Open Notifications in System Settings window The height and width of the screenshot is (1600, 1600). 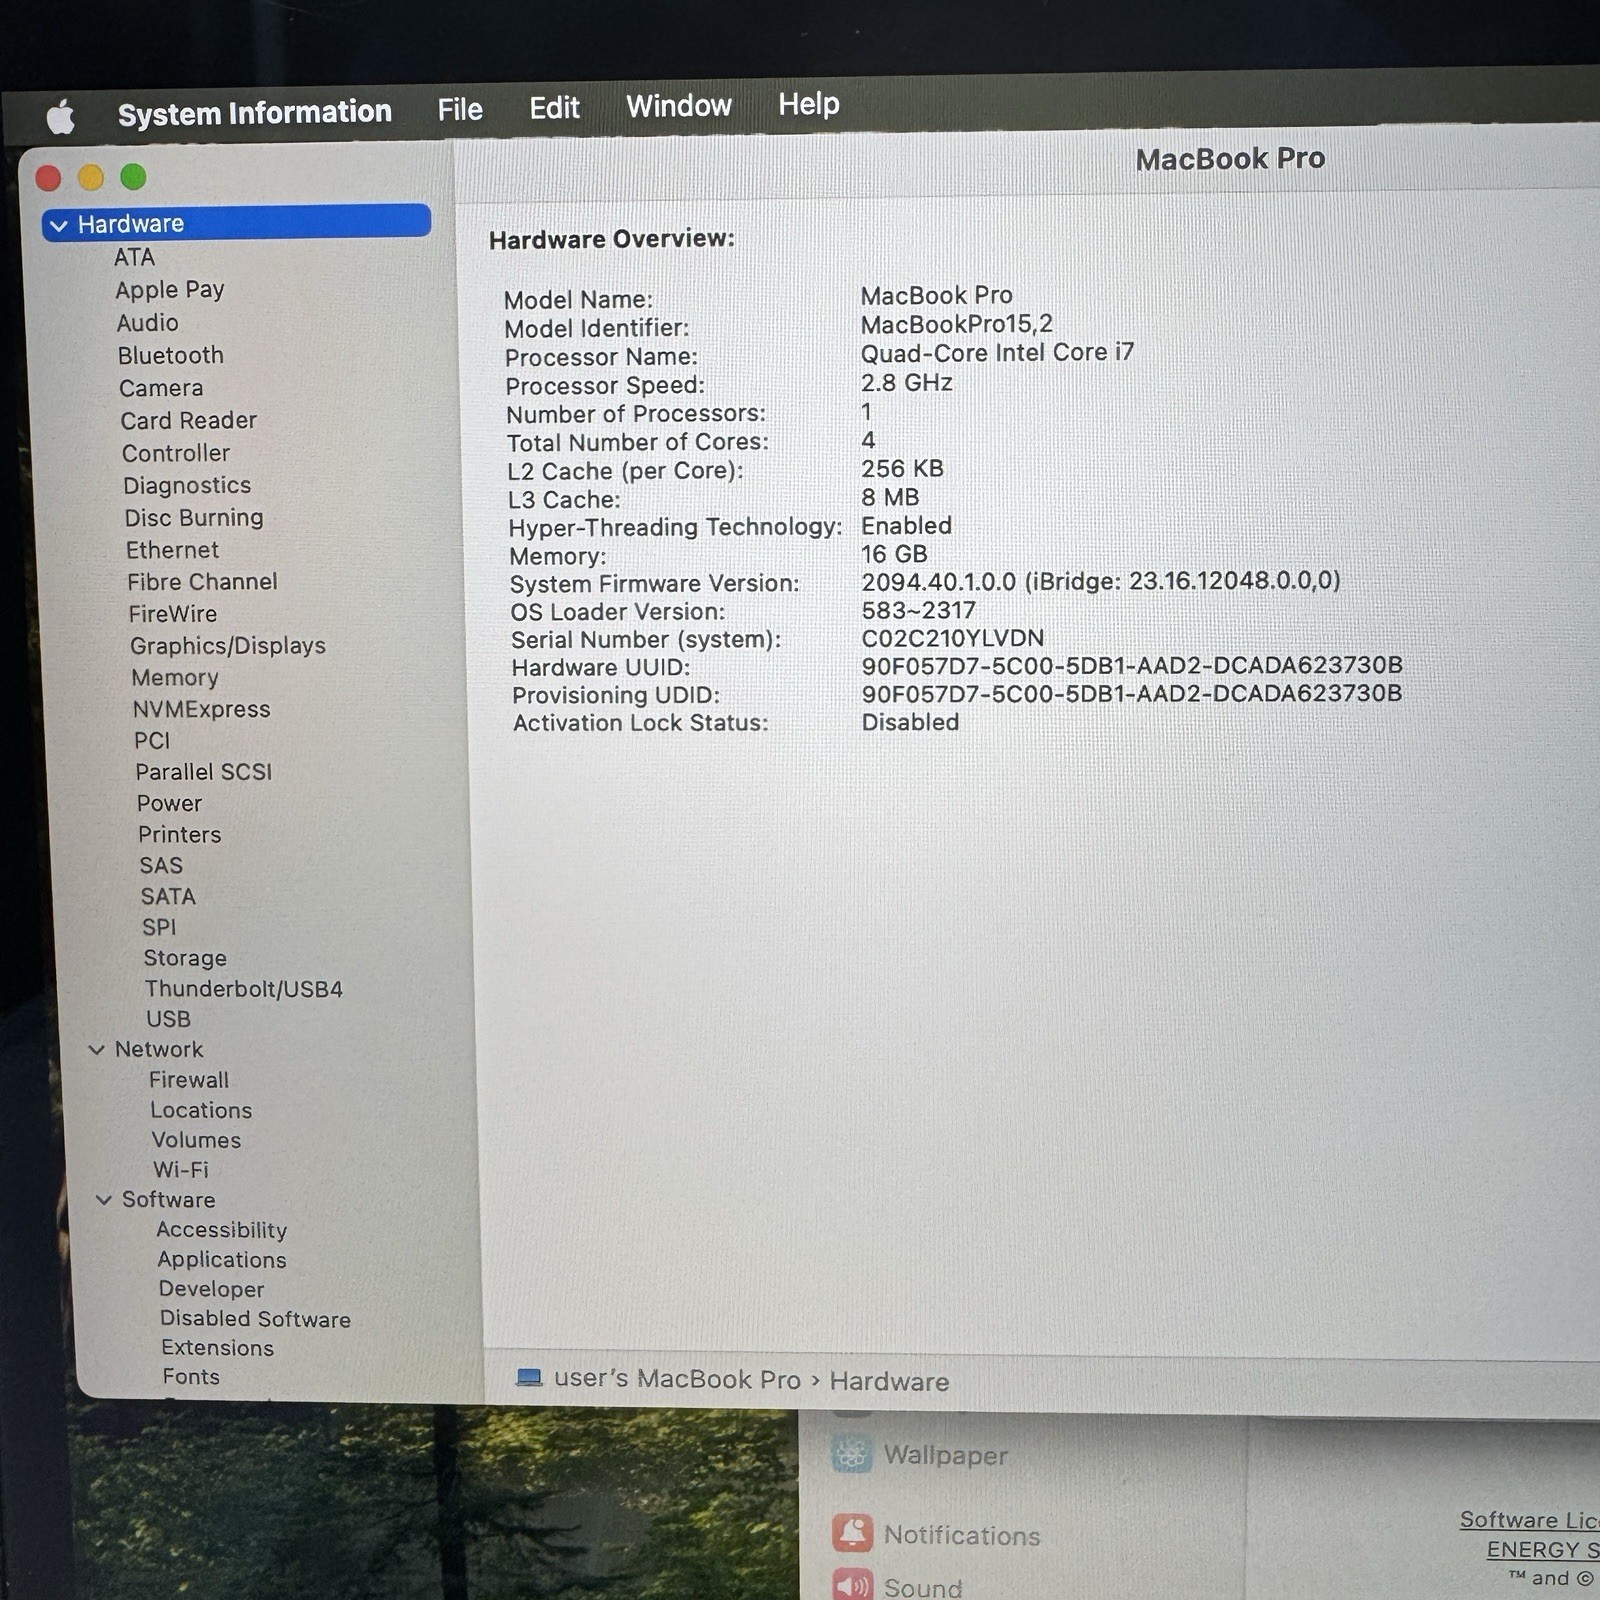coord(936,1534)
